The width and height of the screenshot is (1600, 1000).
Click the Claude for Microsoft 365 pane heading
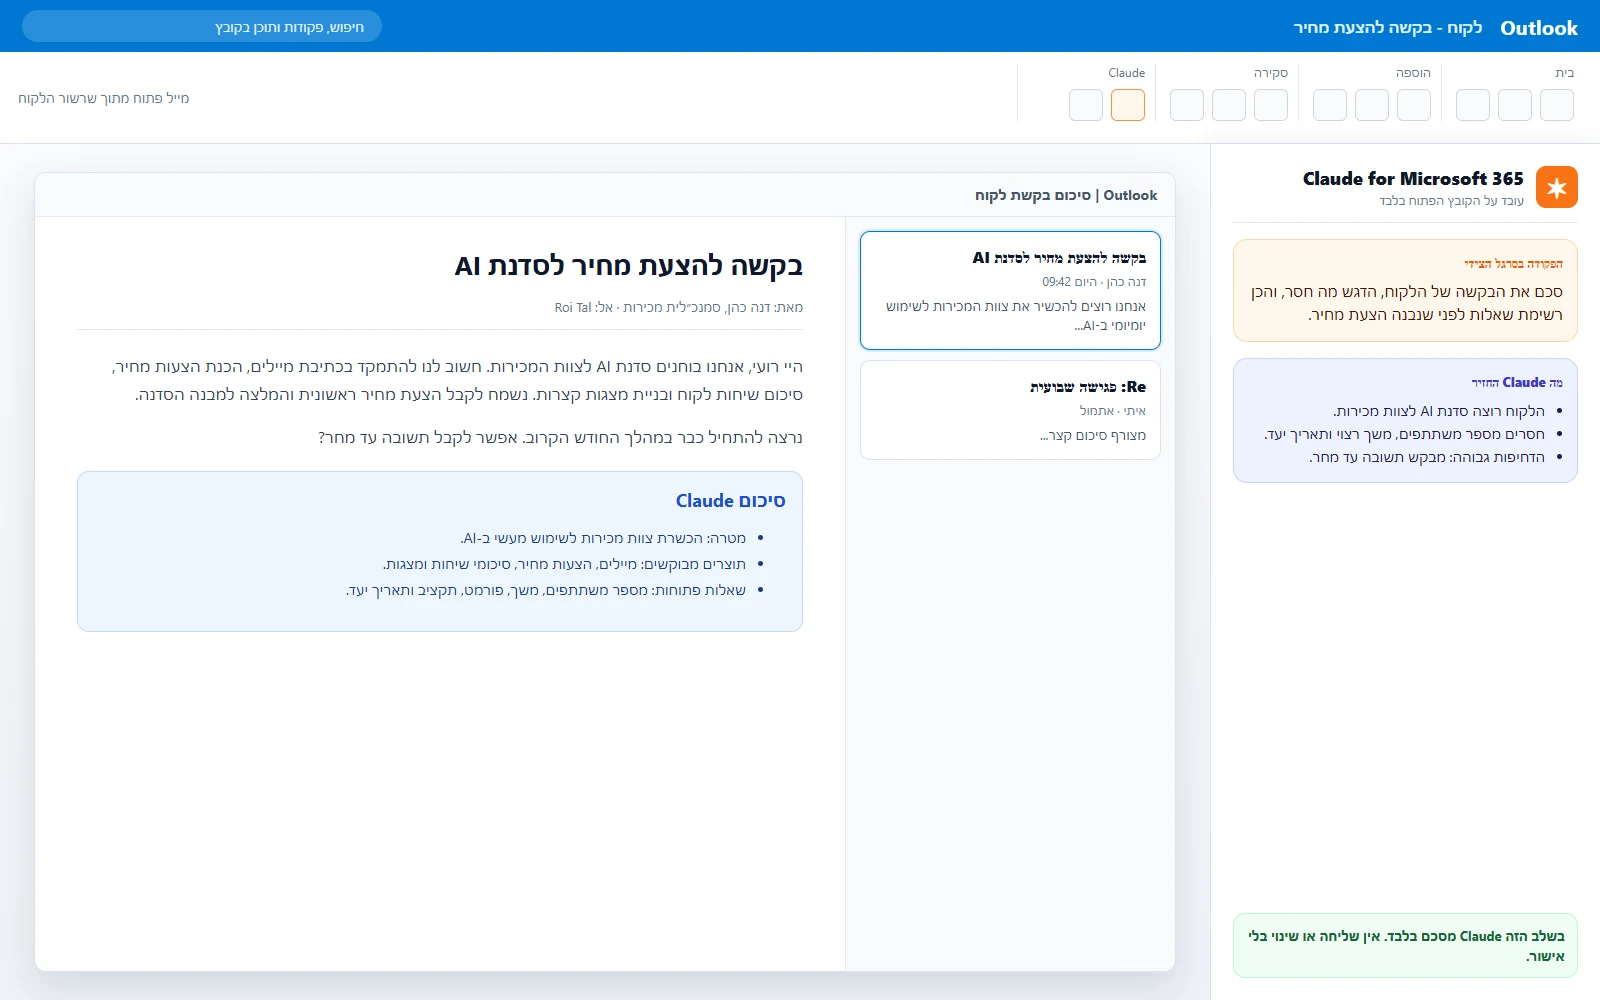(1413, 179)
